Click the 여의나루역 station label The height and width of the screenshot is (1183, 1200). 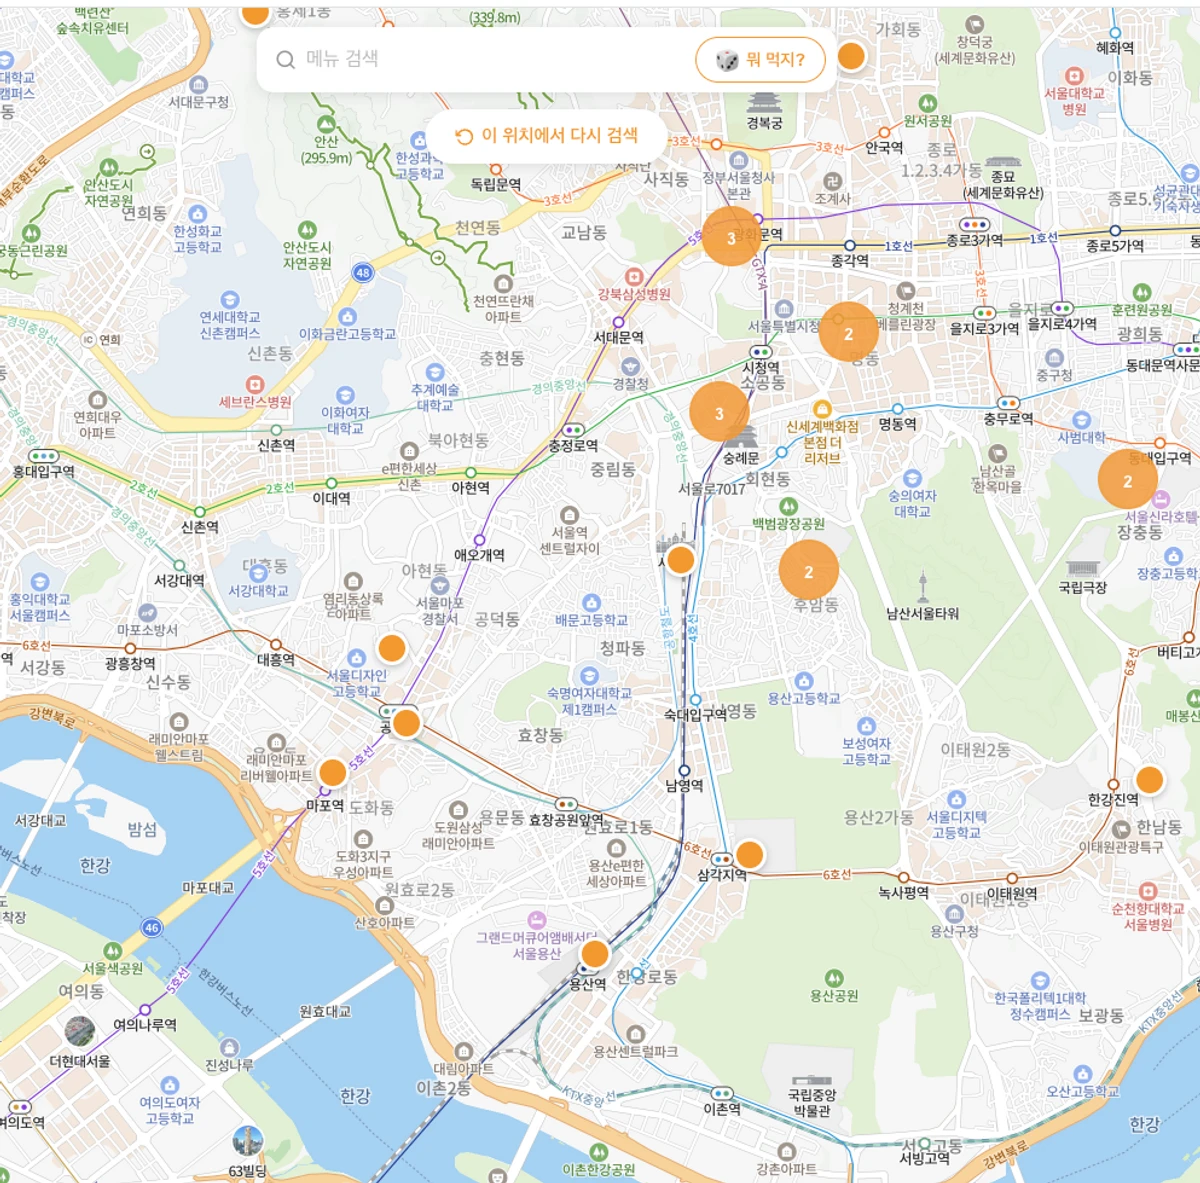[144, 1025]
